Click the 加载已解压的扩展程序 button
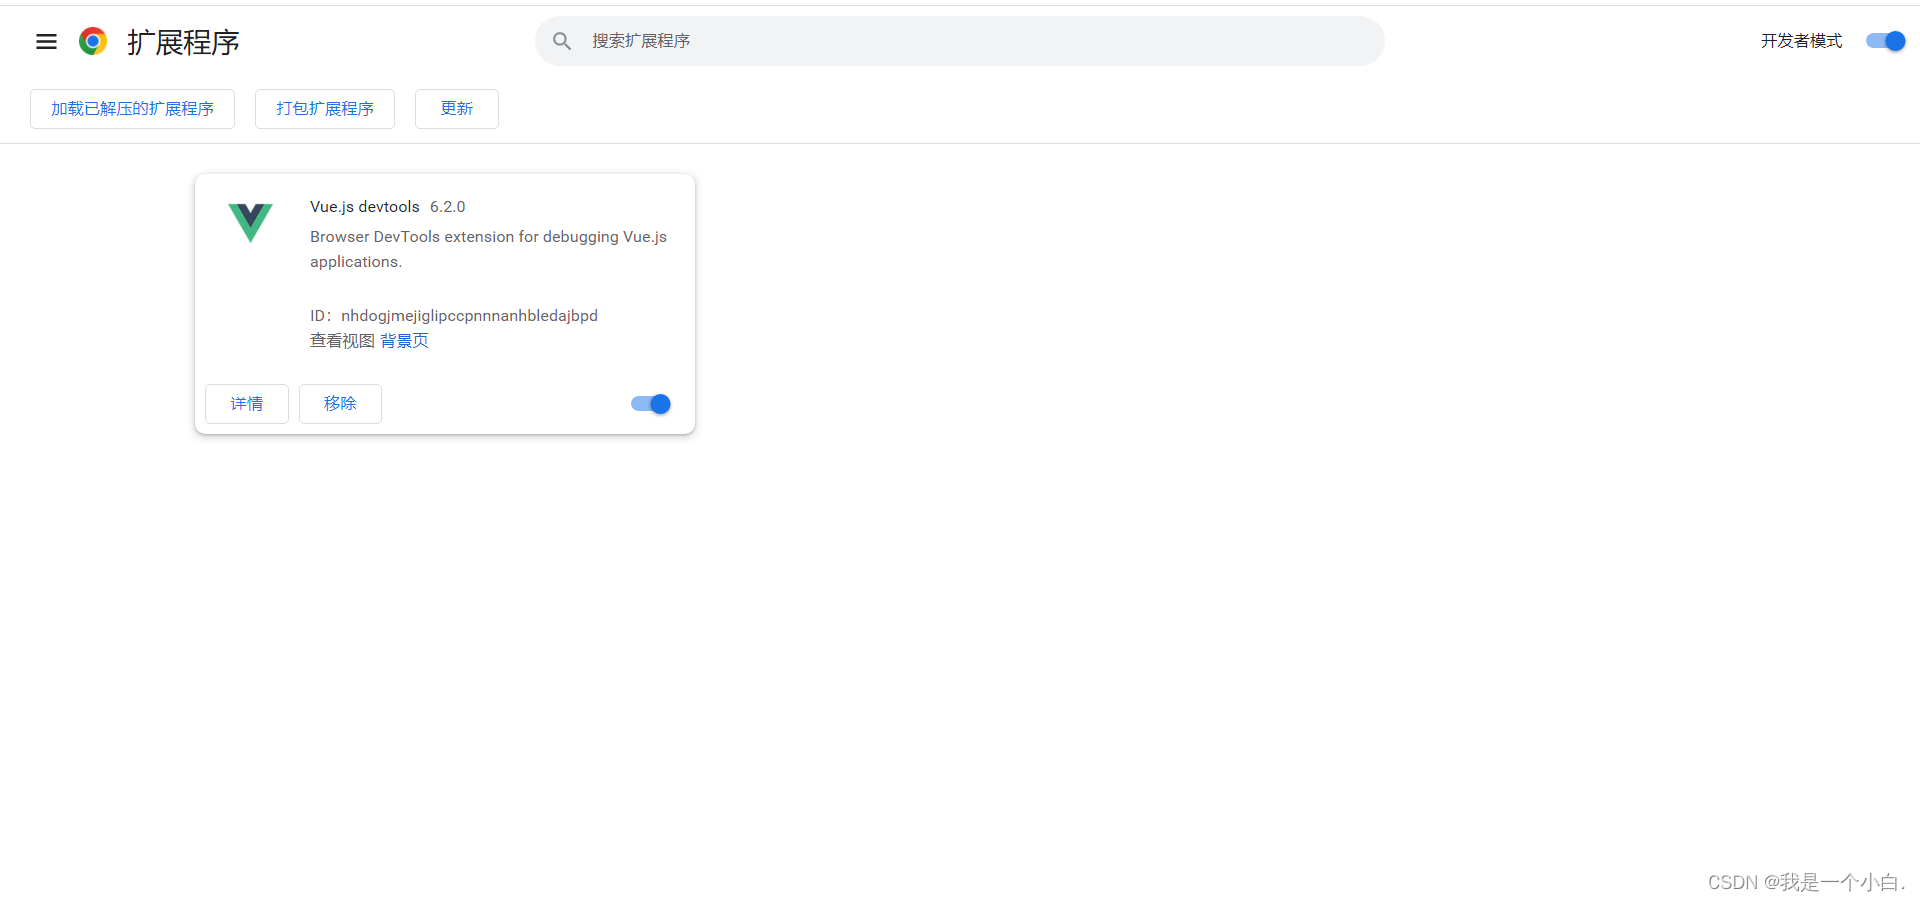 (132, 108)
